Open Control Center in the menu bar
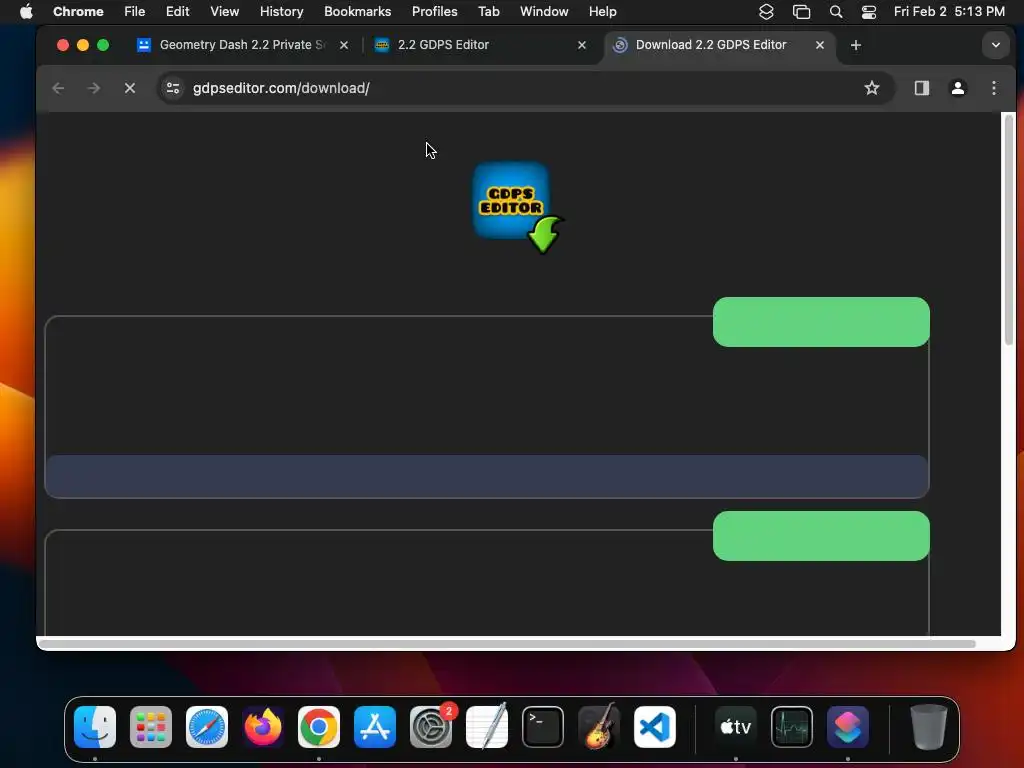The width and height of the screenshot is (1024, 768). click(x=869, y=12)
